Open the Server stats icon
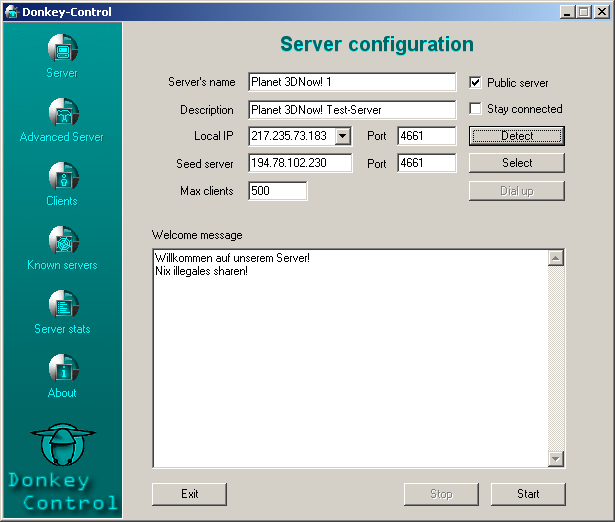 64,304
